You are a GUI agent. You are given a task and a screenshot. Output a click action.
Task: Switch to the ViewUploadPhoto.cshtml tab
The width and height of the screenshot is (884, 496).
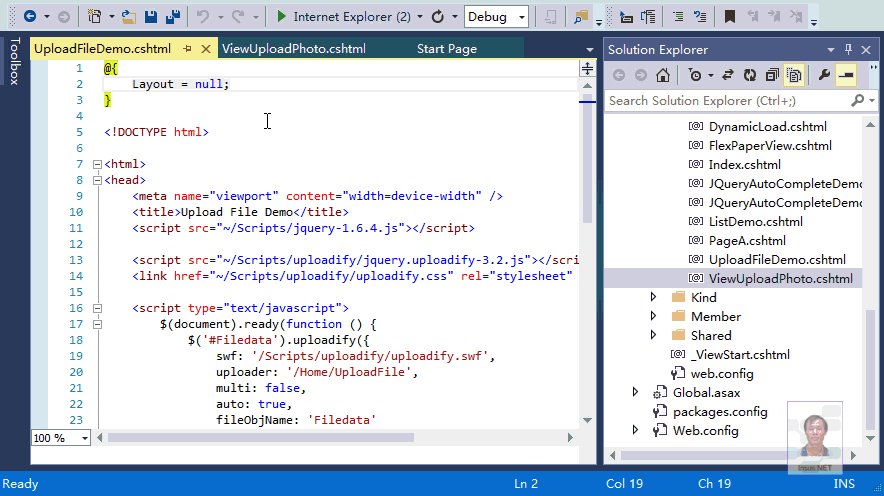294,49
